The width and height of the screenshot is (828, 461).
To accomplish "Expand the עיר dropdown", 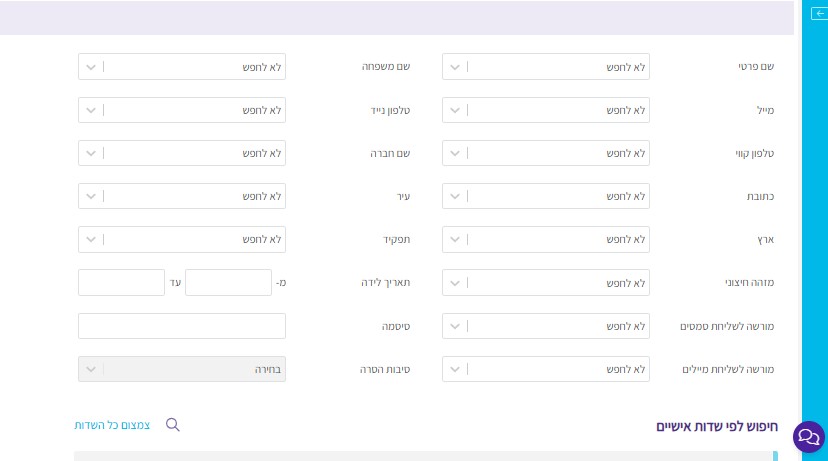I will click(x=182, y=196).
